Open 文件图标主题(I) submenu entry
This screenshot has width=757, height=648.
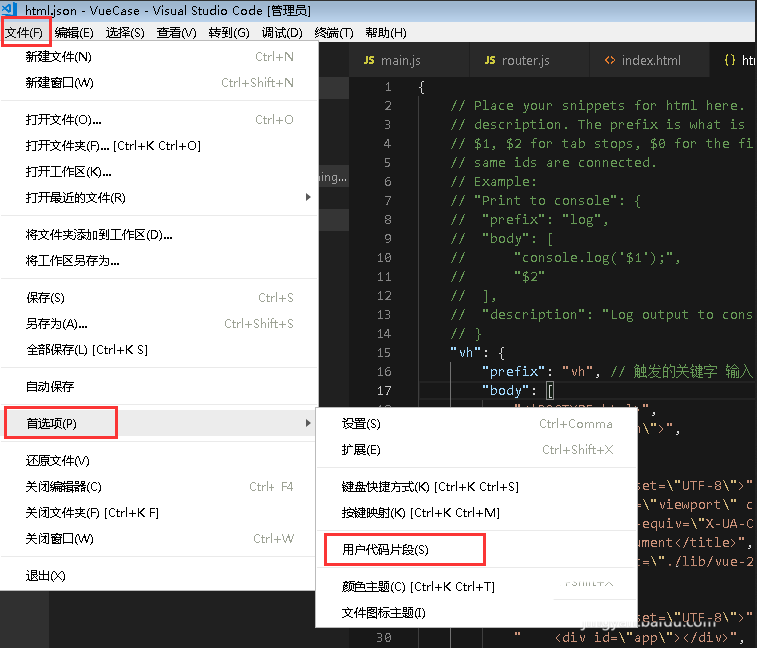coord(477,613)
